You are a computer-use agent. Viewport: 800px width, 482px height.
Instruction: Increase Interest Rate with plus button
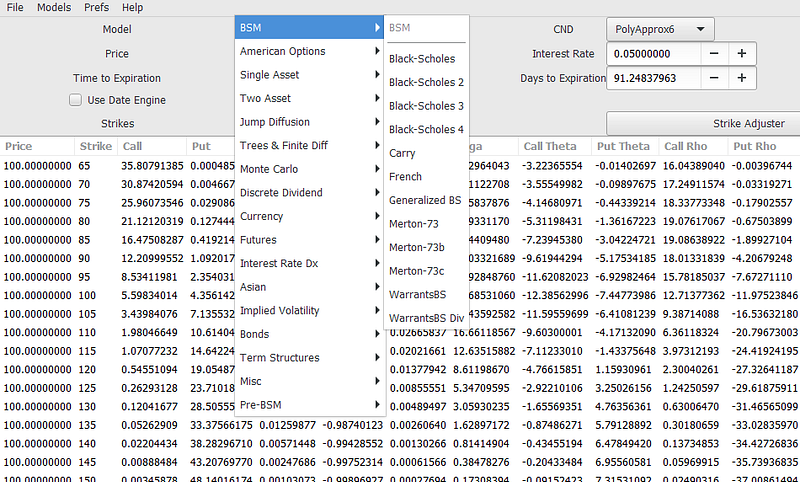[742, 54]
